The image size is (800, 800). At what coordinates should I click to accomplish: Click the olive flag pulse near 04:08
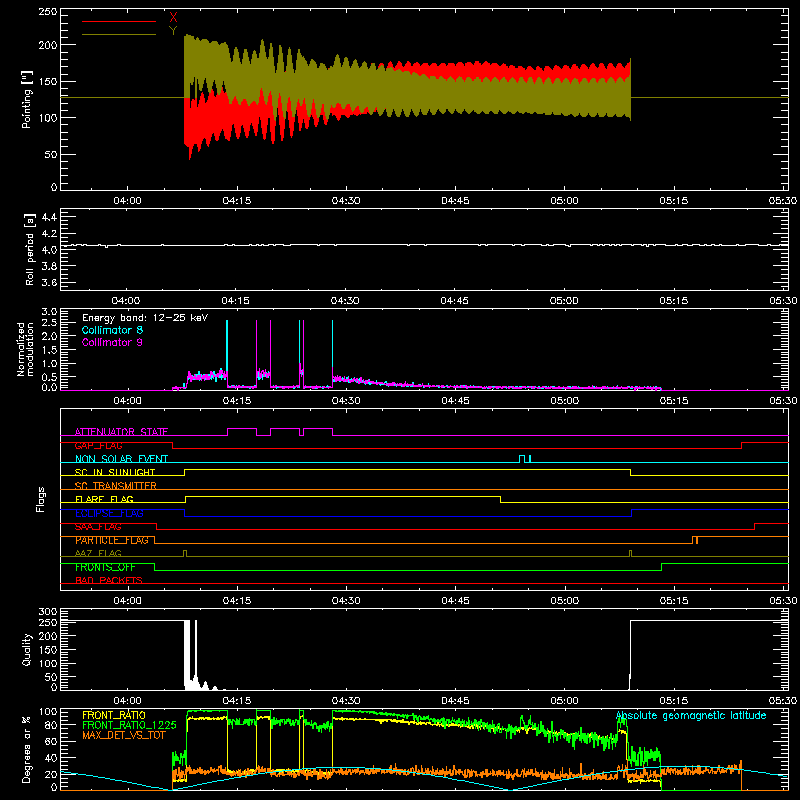click(185, 553)
